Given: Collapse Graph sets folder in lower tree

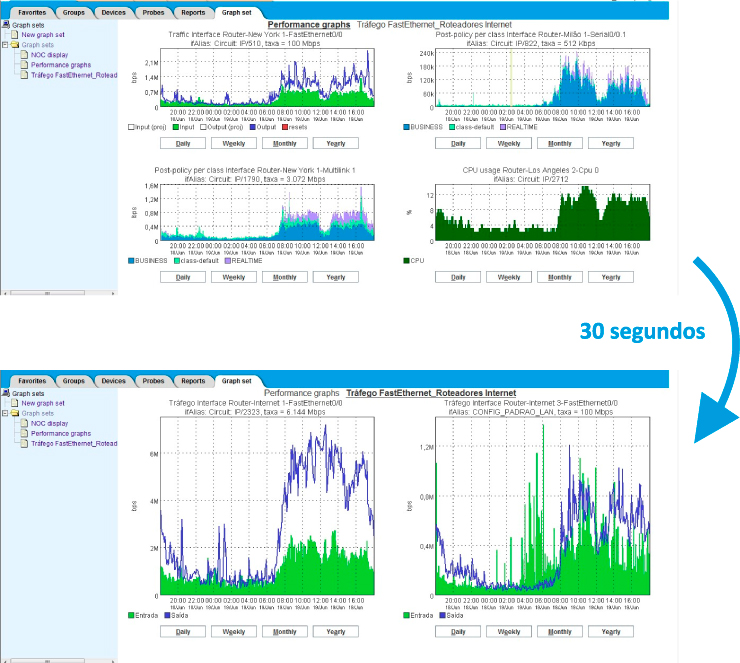Looking at the screenshot, I should pyautogui.click(x=5, y=413).
